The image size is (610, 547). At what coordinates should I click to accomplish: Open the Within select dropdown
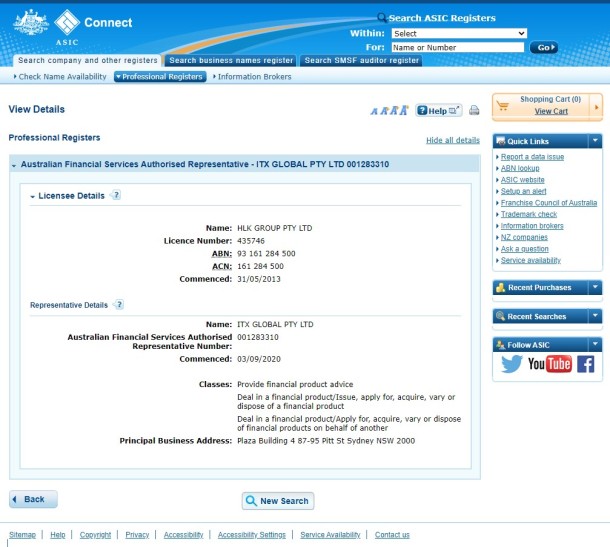click(x=459, y=33)
